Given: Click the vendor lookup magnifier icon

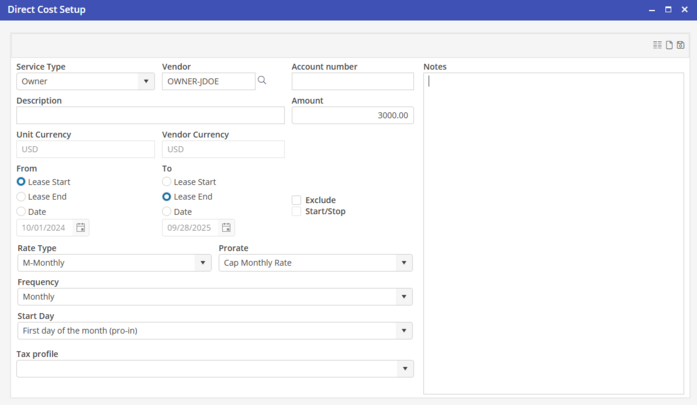Looking at the screenshot, I should [263, 81].
